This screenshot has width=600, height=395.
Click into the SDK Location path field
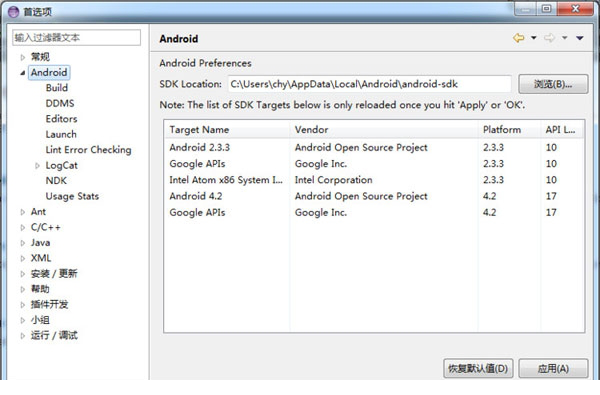(x=370, y=84)
